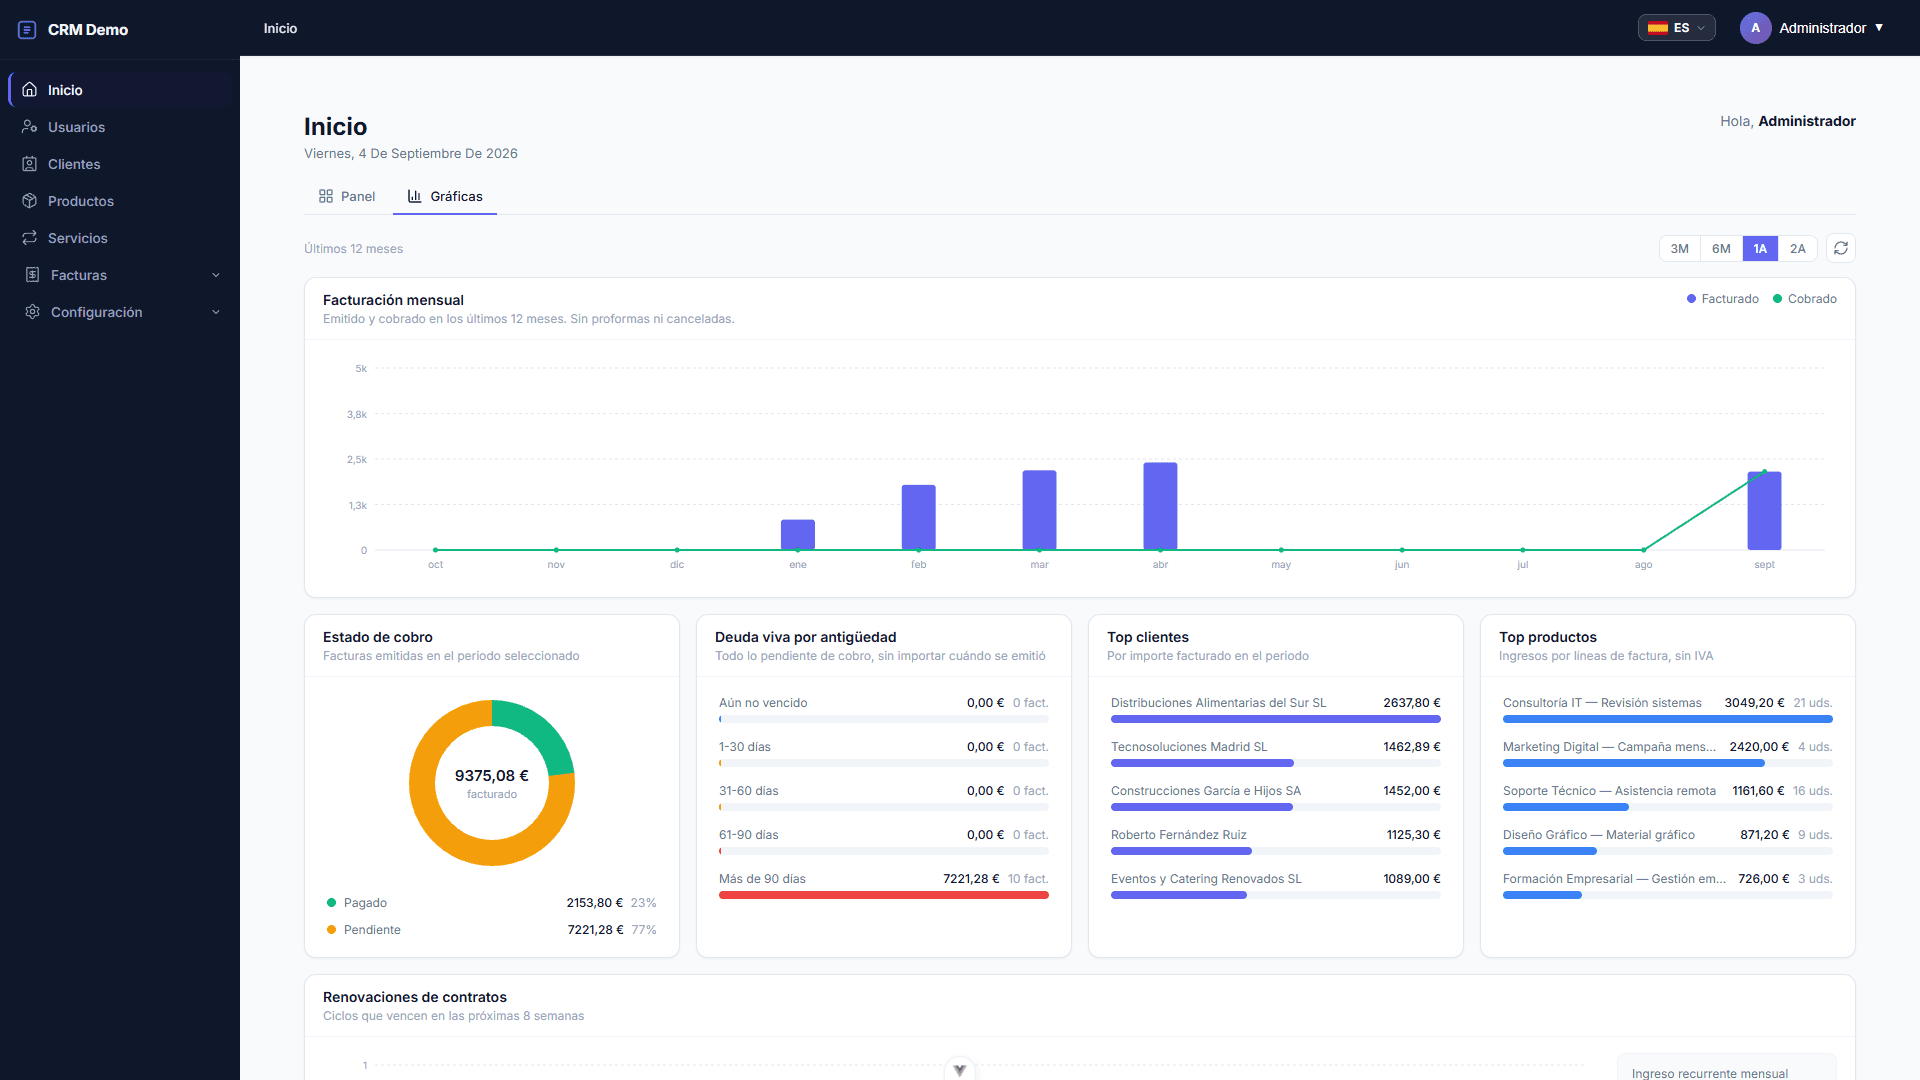Screen dimensions: 1920x1080
Task: Click the Pendiente legend row
Action: [491, 930]
